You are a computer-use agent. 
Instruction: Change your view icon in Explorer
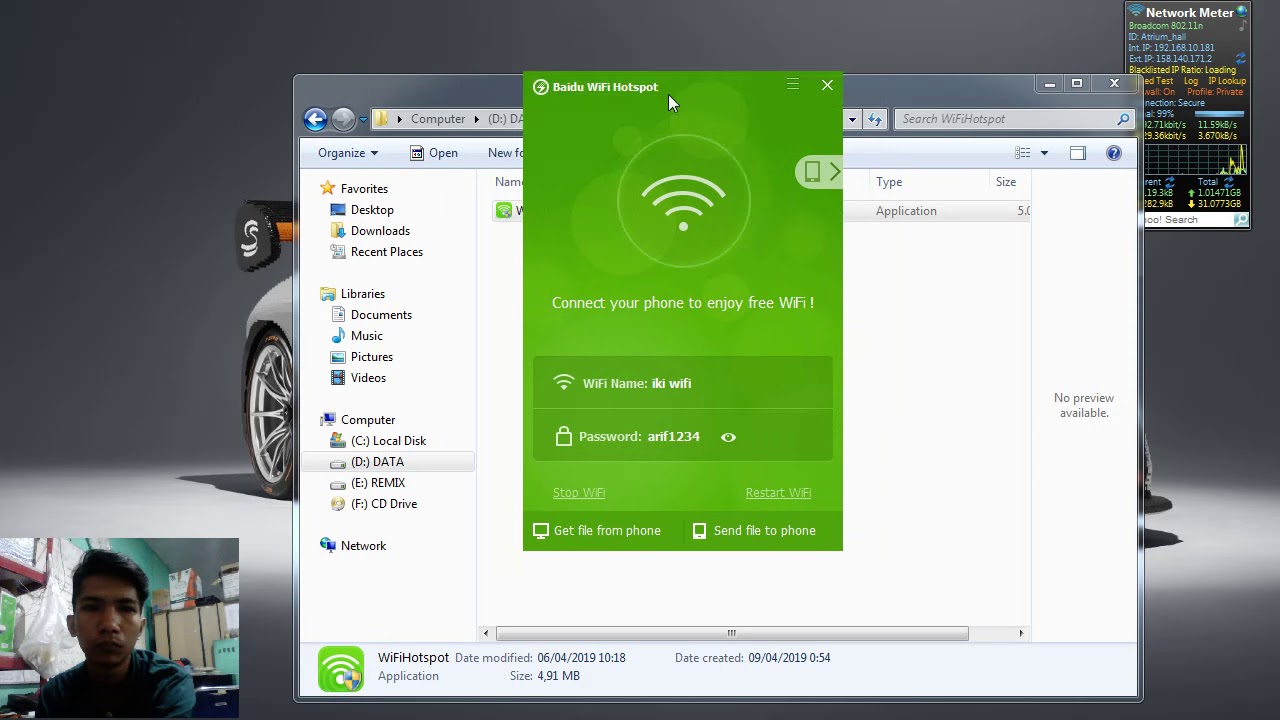click(x=1022, y=153)
